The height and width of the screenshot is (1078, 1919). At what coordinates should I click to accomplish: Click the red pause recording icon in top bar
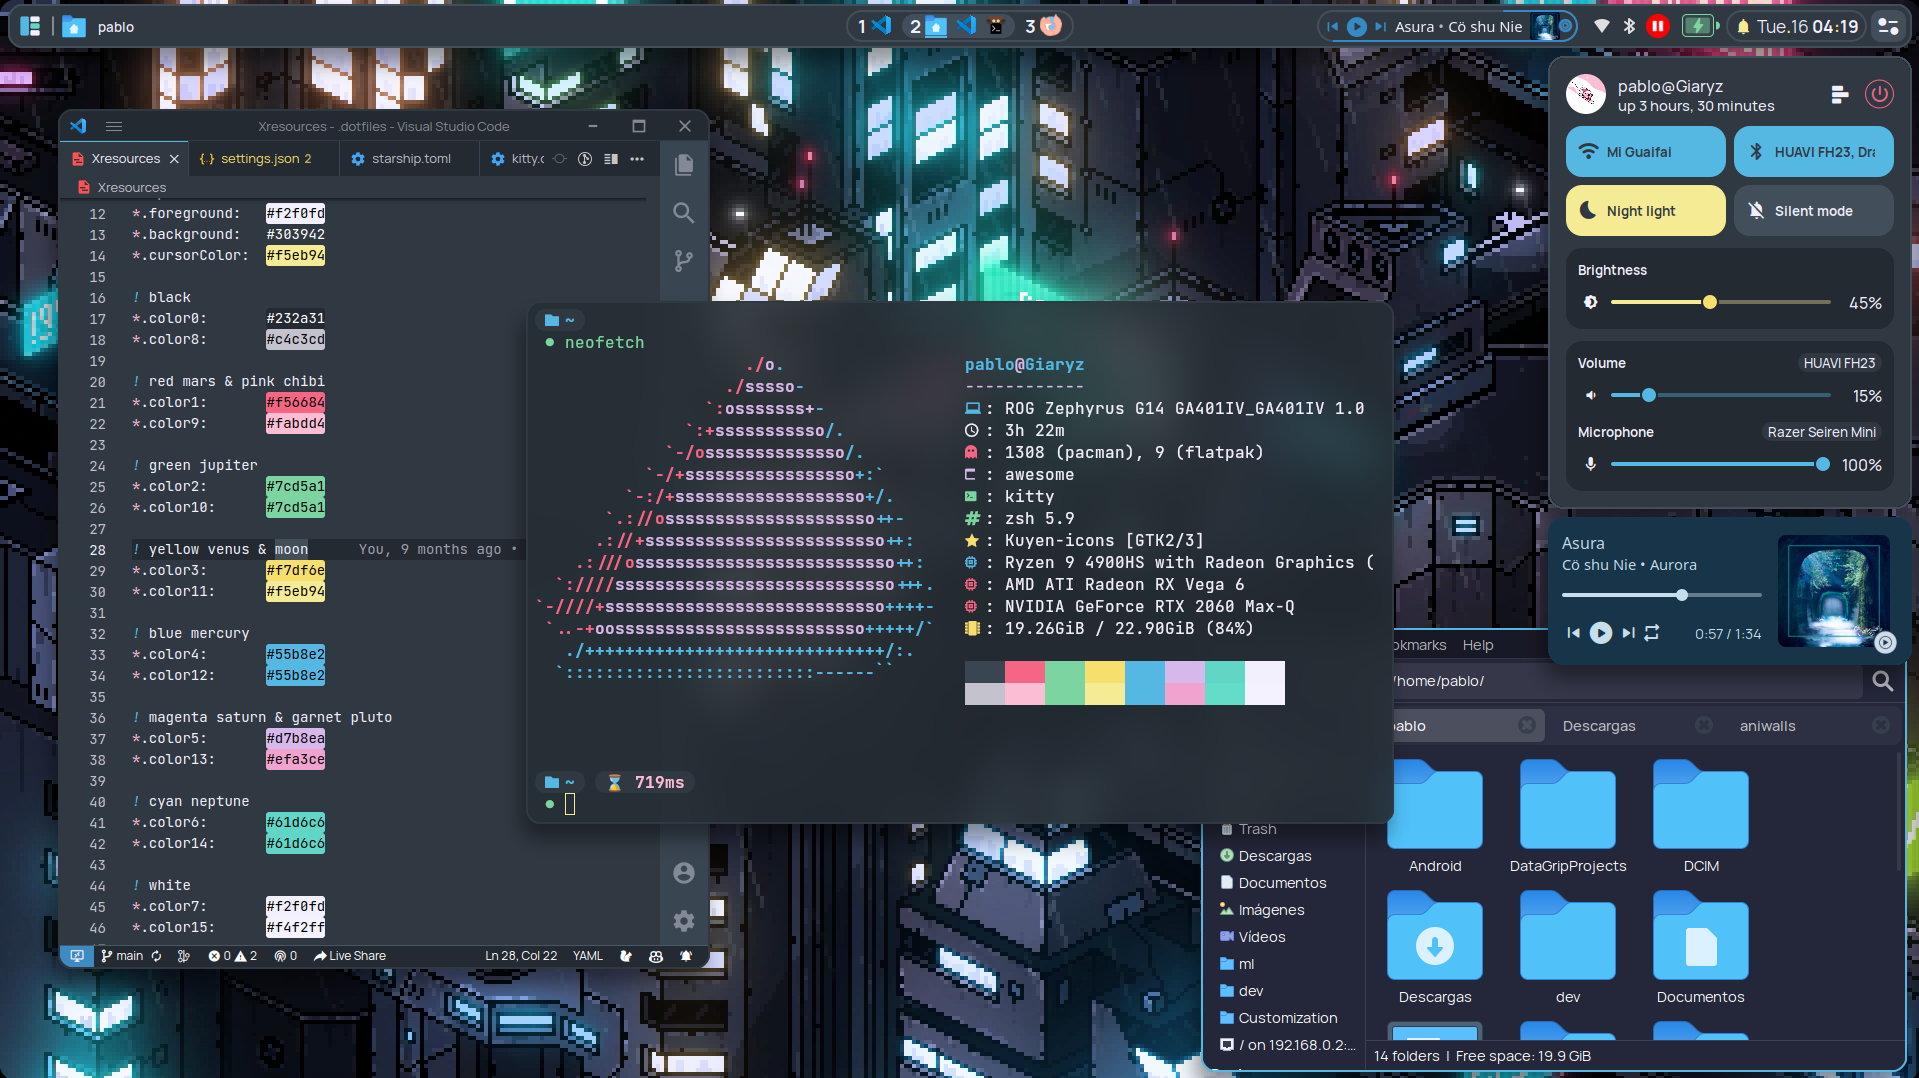coord(1658,26)
